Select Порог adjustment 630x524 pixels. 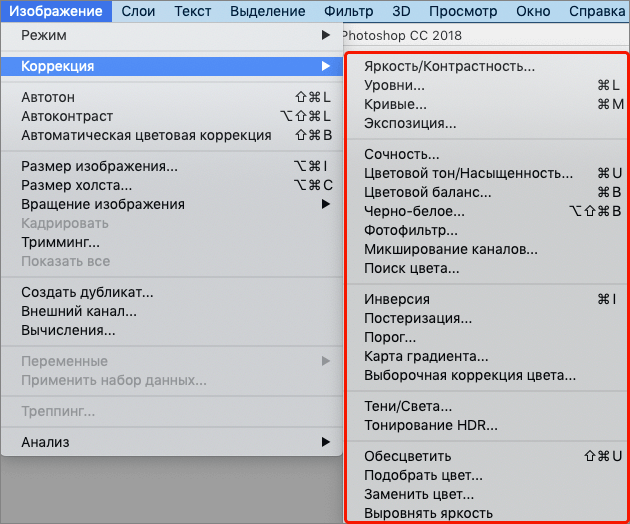[487, 337]
